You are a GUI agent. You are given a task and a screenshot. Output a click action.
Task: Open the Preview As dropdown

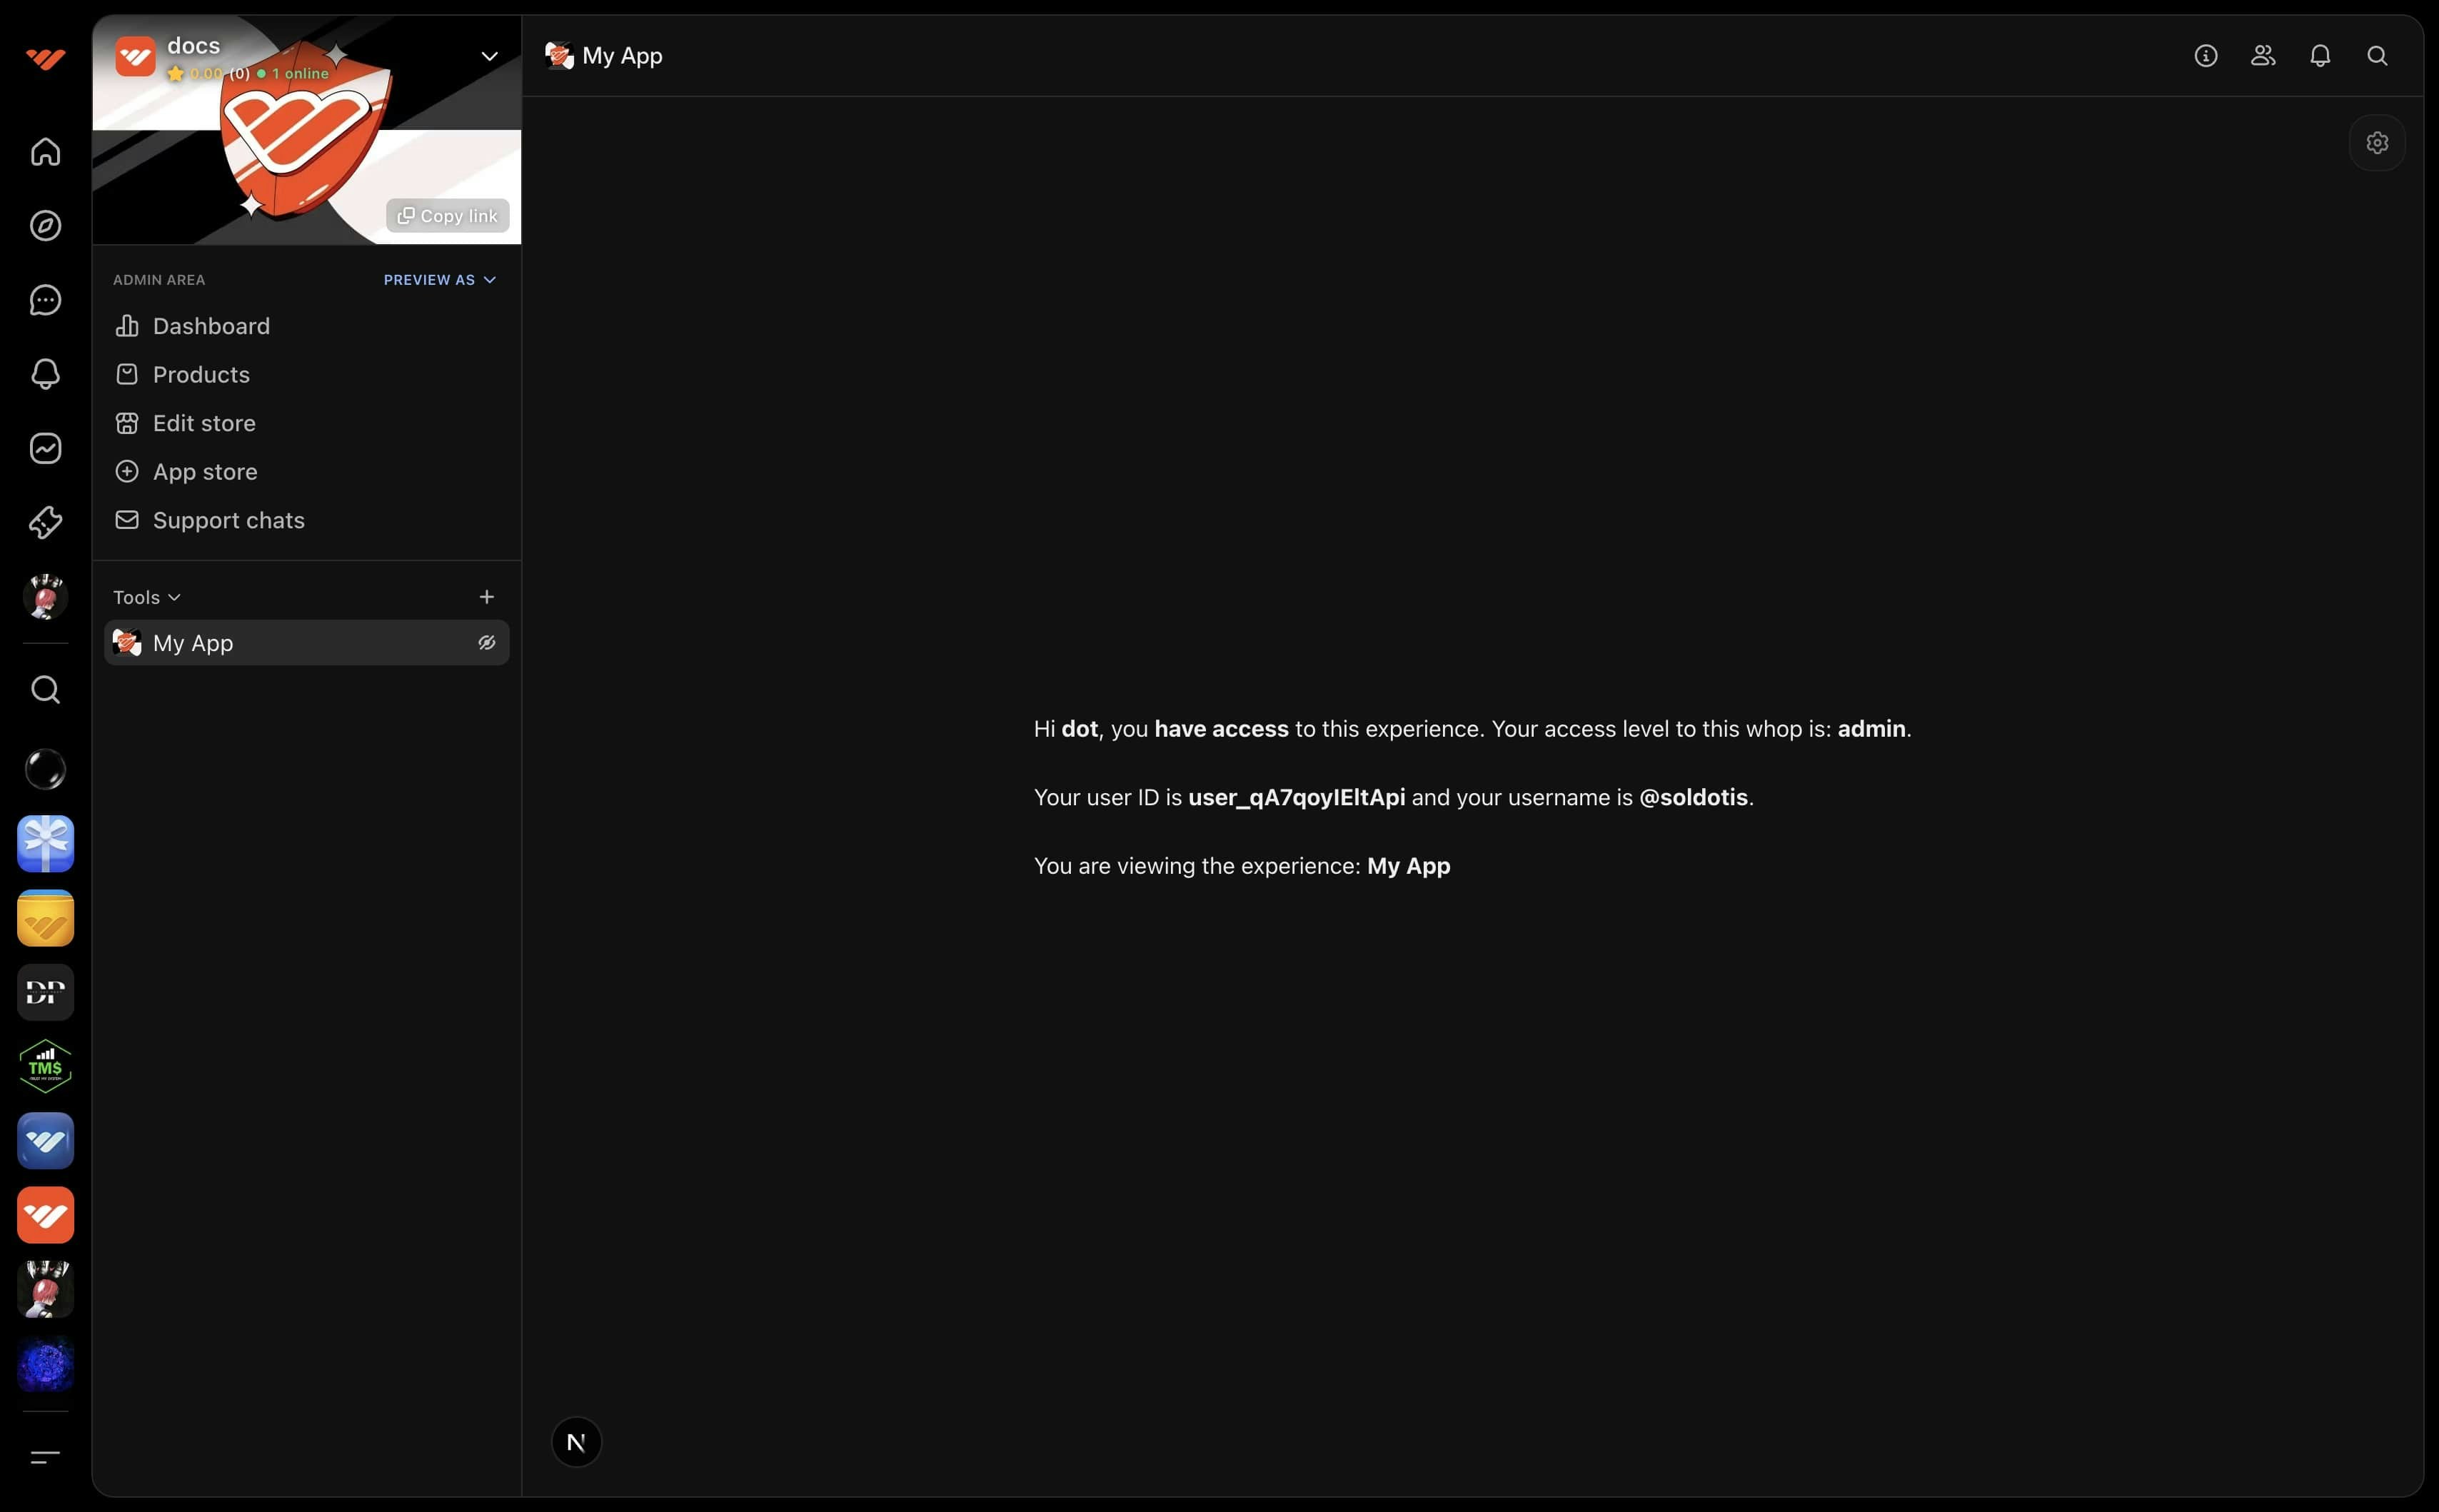pos(440,280)
